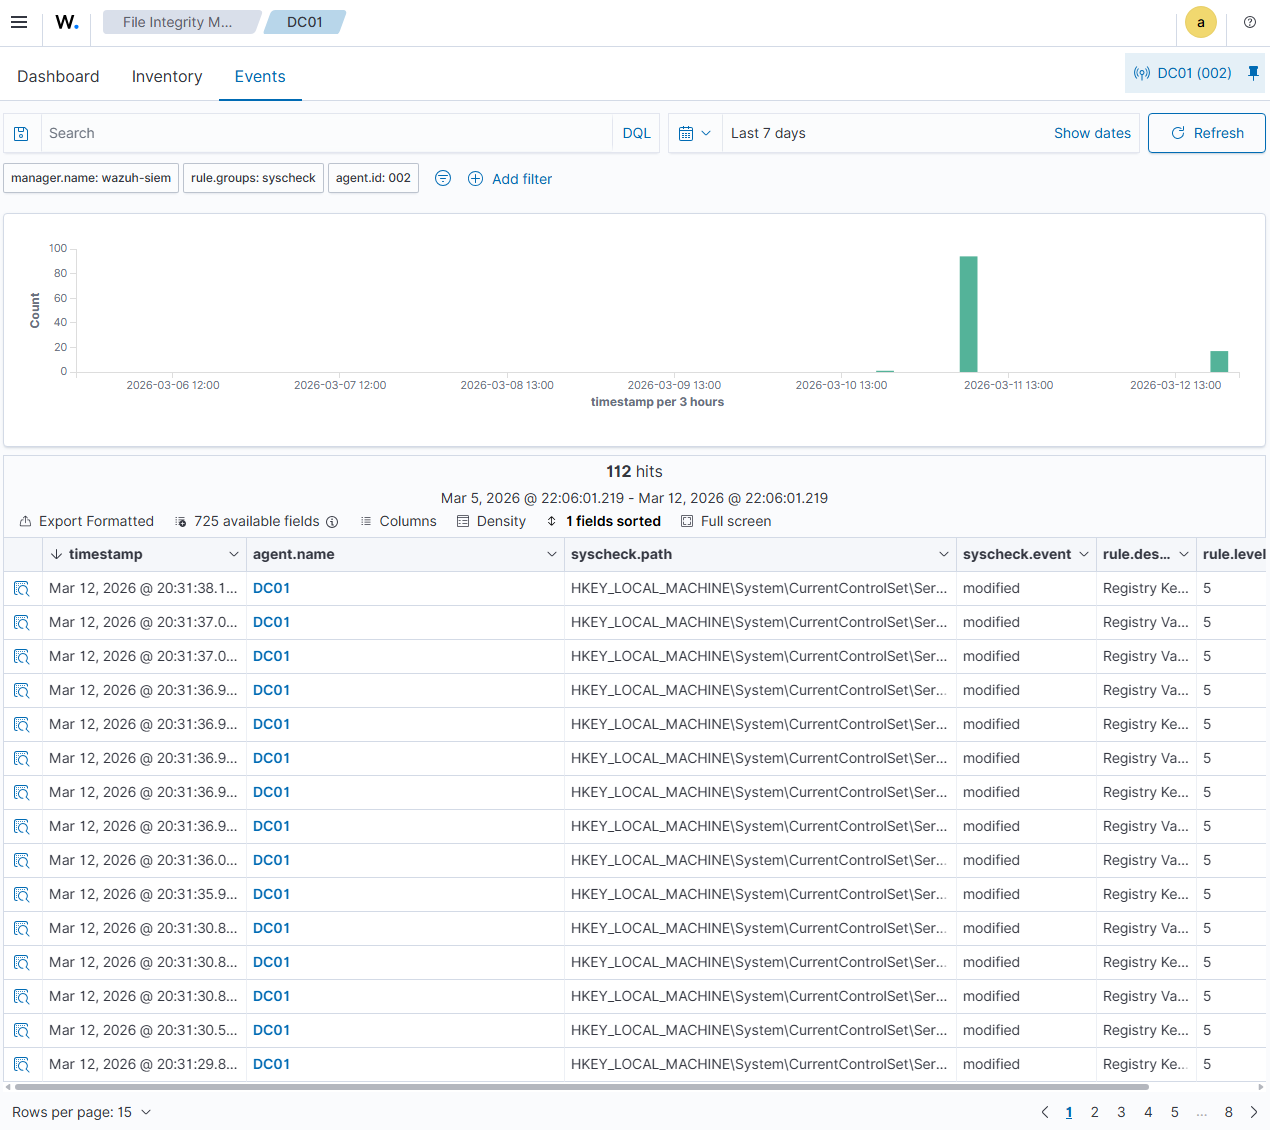Click Add filter to create a filter
The width and height of the screenshot is (1270, 1130).
[x=510, y=178]
